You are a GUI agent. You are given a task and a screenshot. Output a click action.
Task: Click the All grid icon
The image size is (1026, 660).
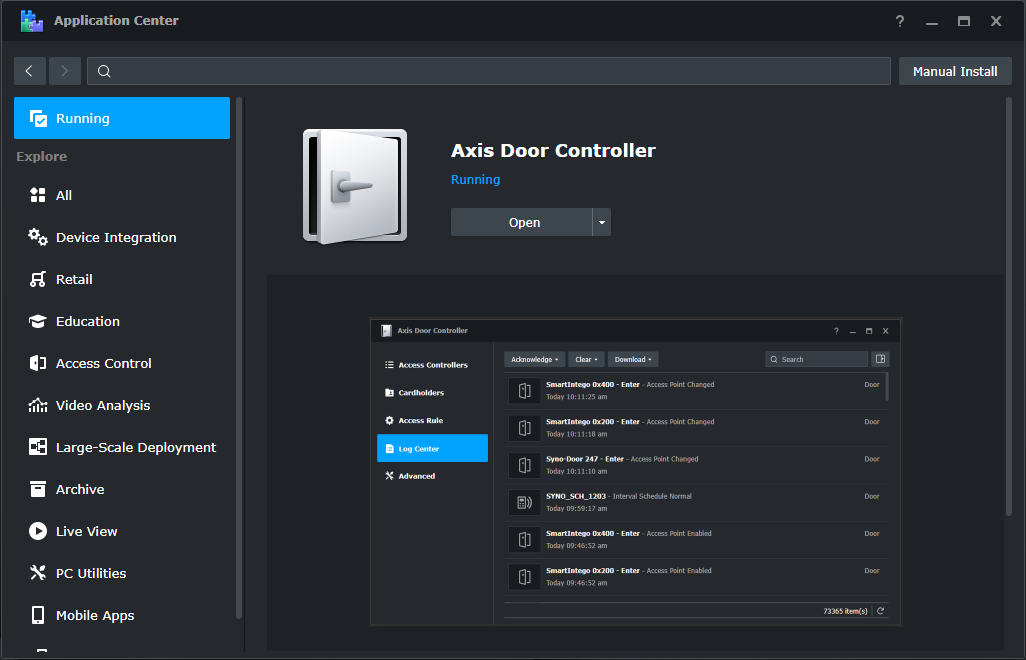(38, 195)
